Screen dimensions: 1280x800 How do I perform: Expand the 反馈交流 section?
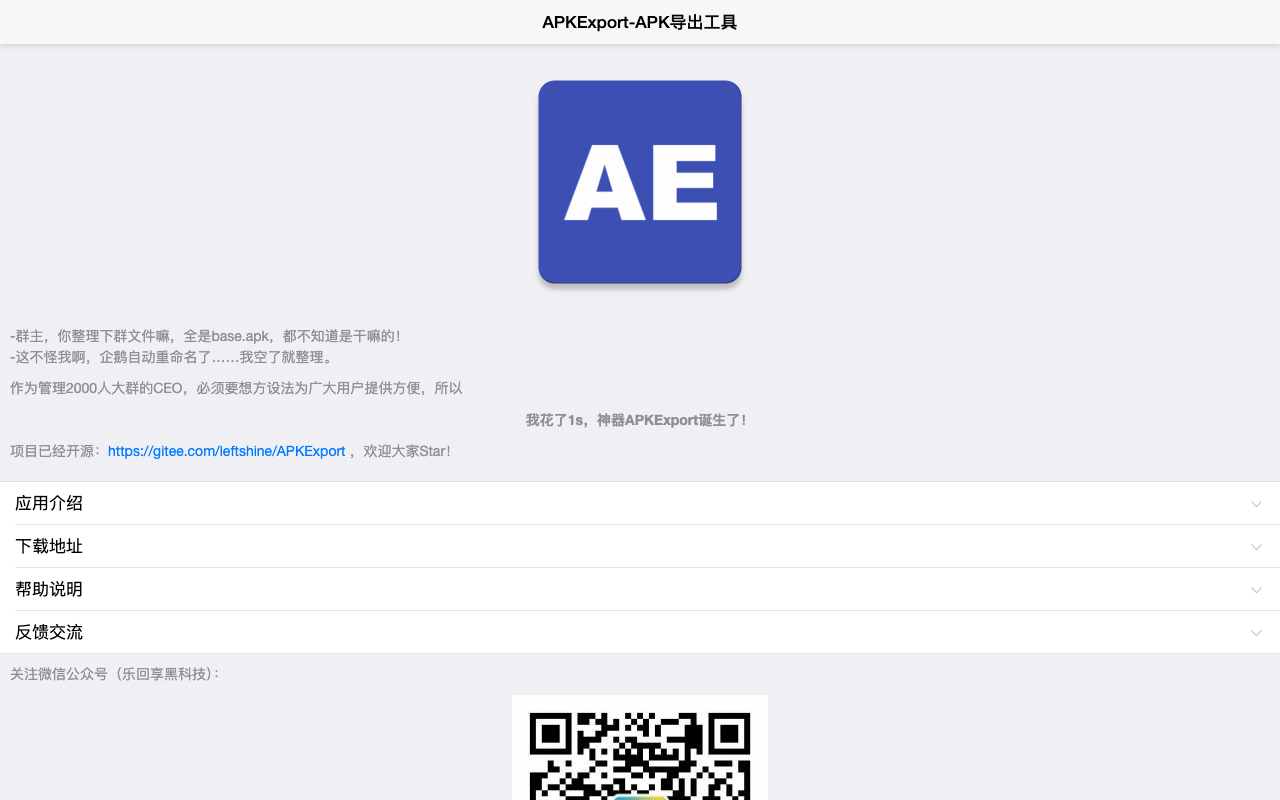pyautogui.click(x=640, y=632)
